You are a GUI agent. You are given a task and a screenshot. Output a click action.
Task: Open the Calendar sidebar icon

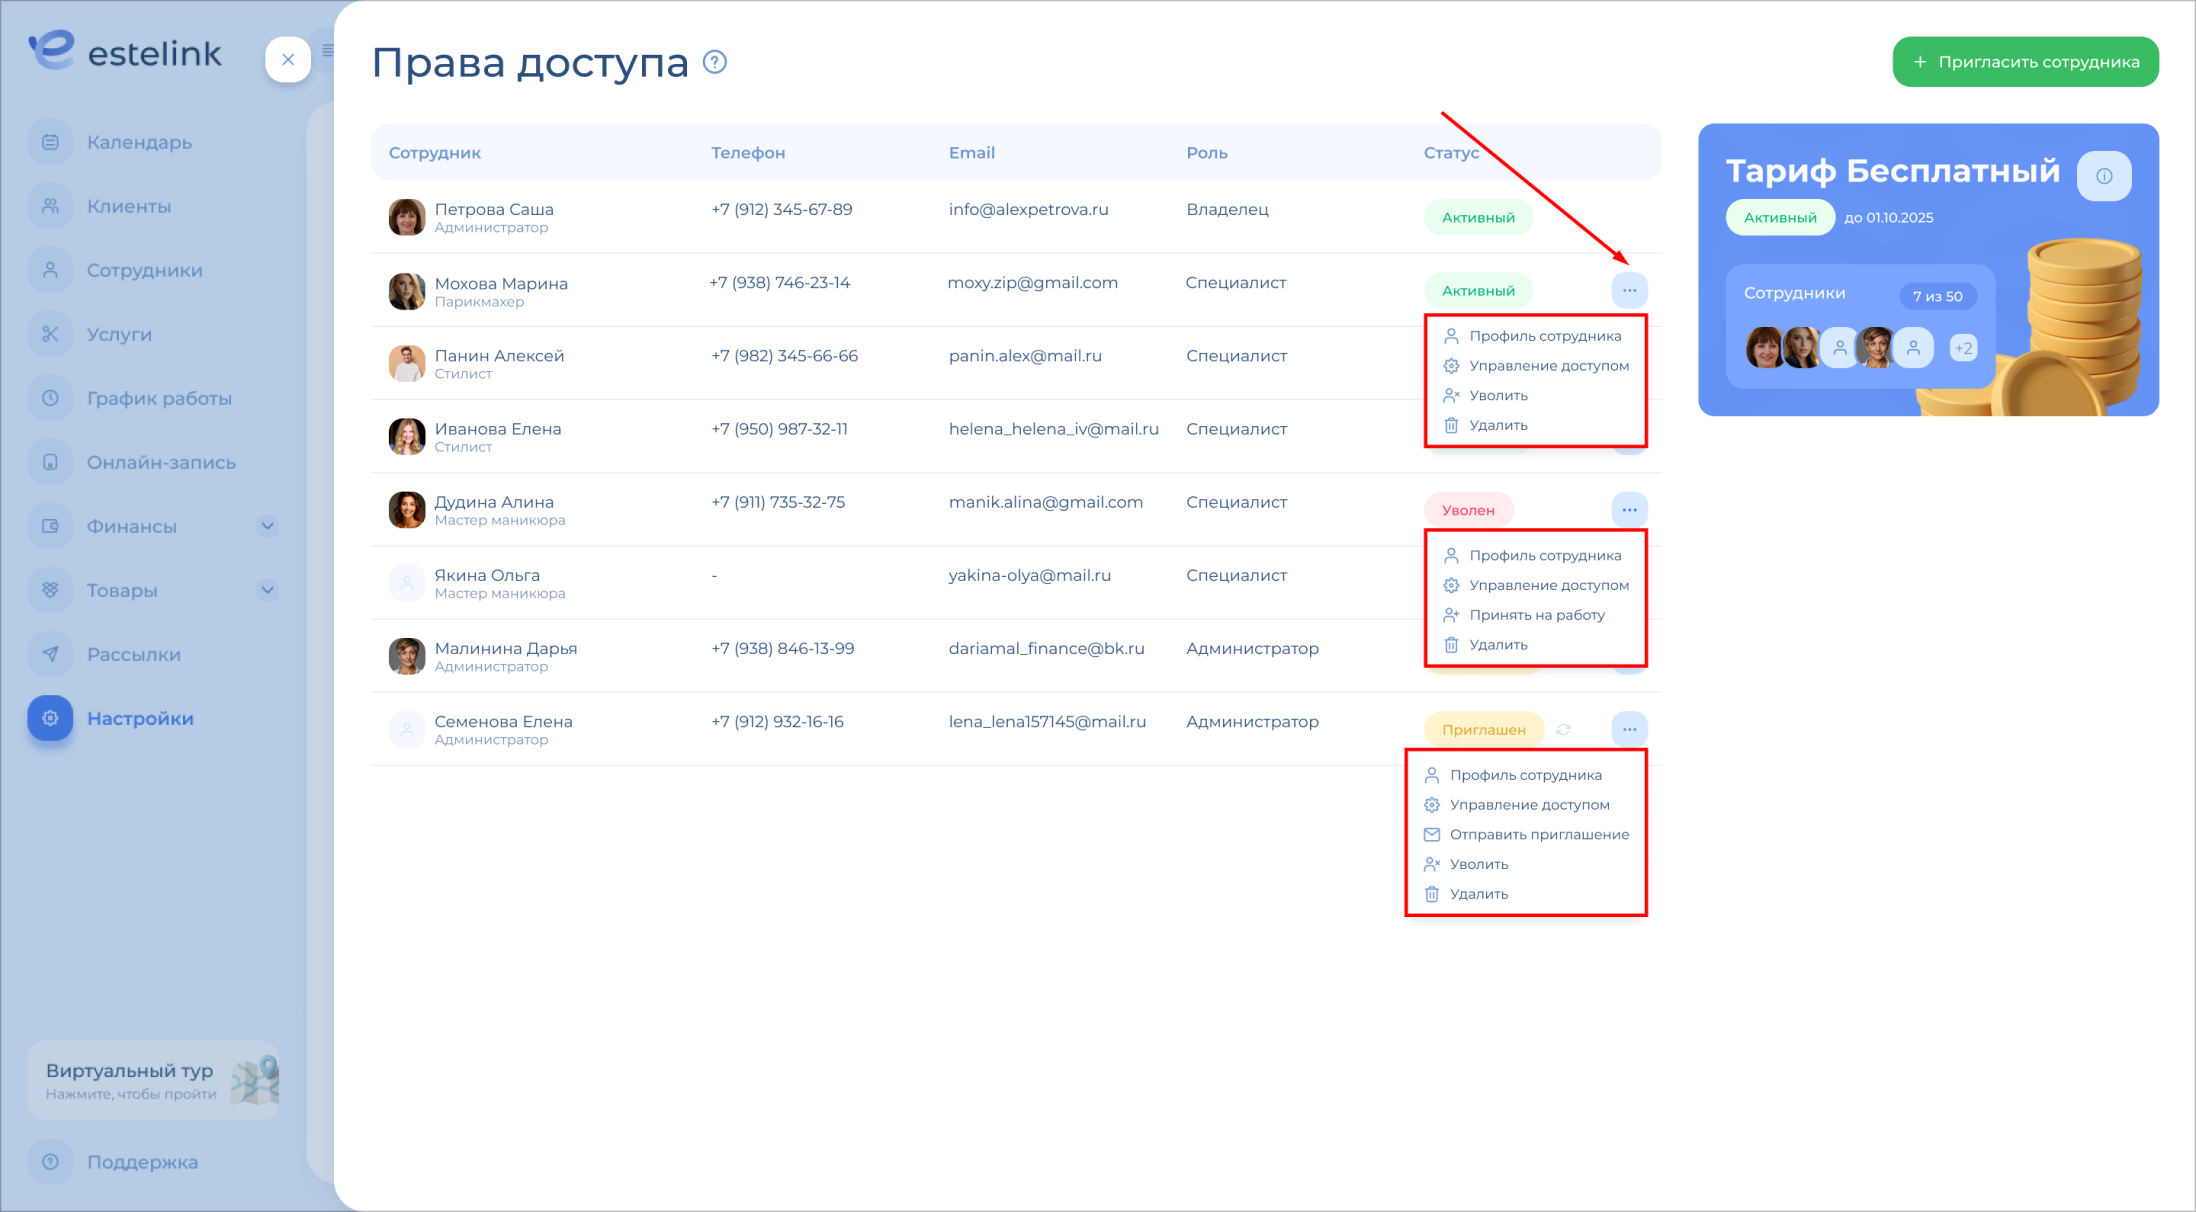[50, 142]
